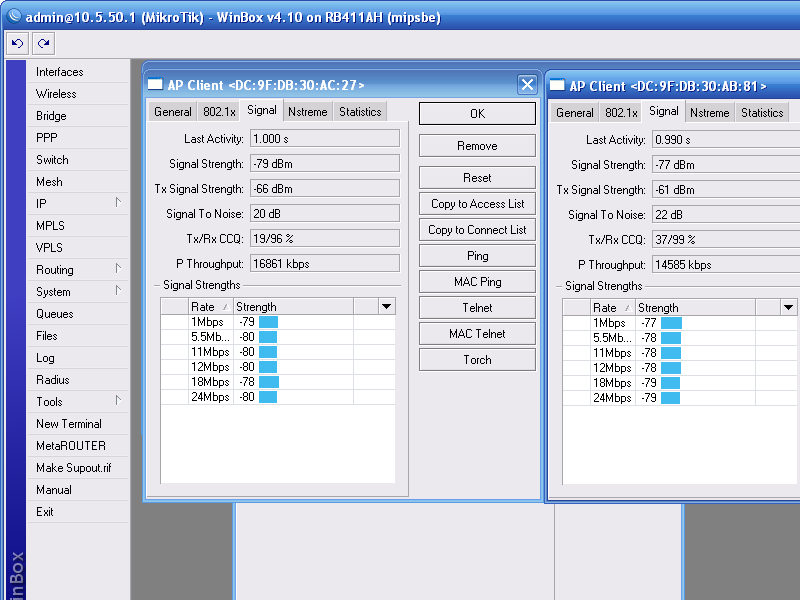Viewport: 800px width, 600px height.
Task: Click the undo arrow icon in toolbar
Action: [17, 43]
